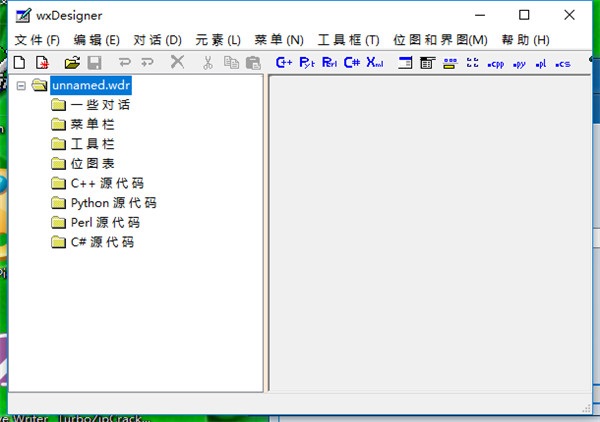
Task: Open the 位图和界图(M) menu
Action: [440, 40]
